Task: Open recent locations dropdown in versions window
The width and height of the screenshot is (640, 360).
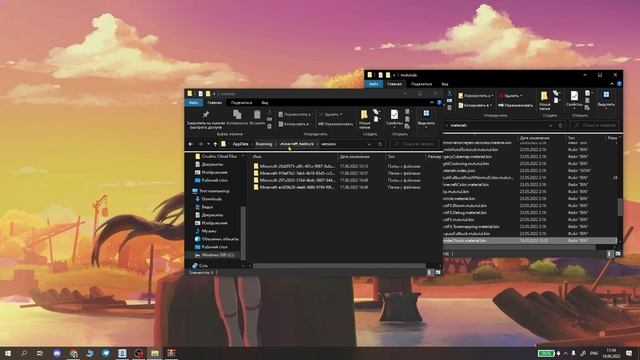Action: pyautogui.click(x=208, y=144)
